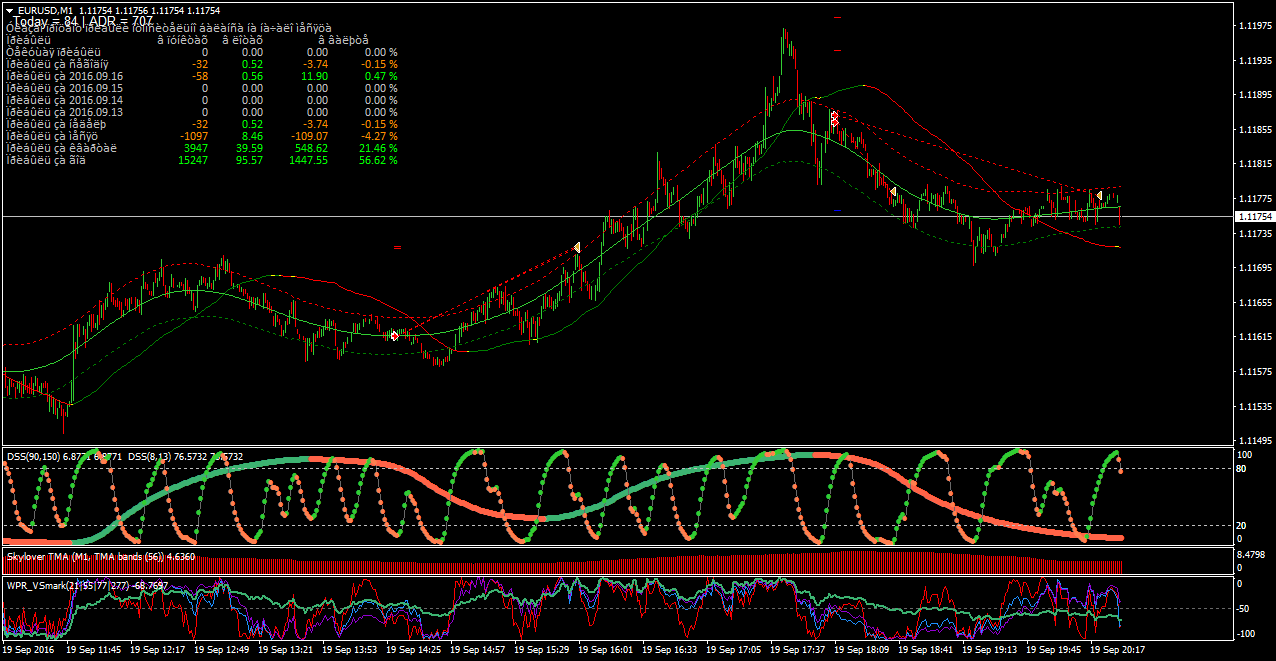
Task: Click the 2016.09.16 row label
Action: (x=65, y=76)
